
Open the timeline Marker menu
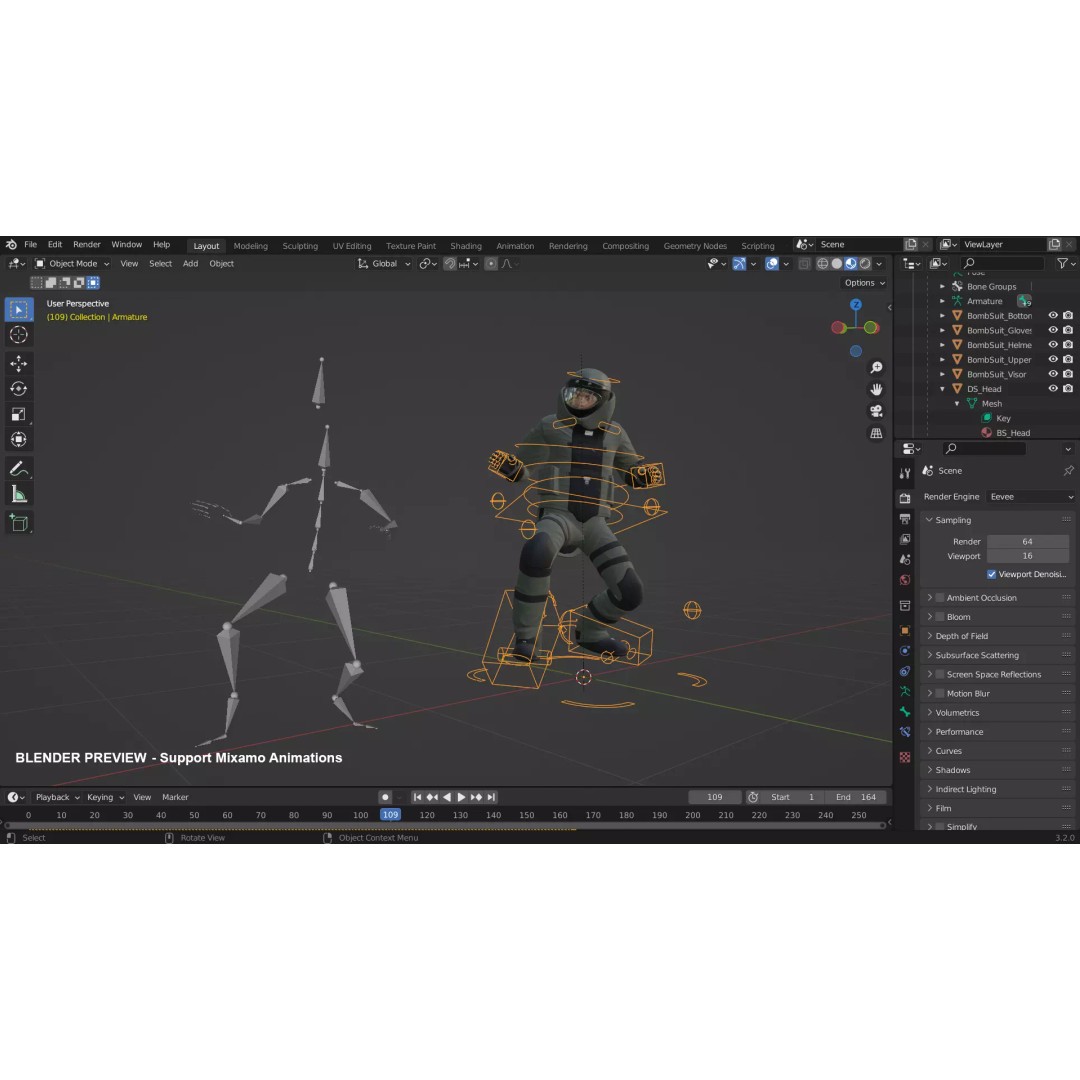coord(175,797)
